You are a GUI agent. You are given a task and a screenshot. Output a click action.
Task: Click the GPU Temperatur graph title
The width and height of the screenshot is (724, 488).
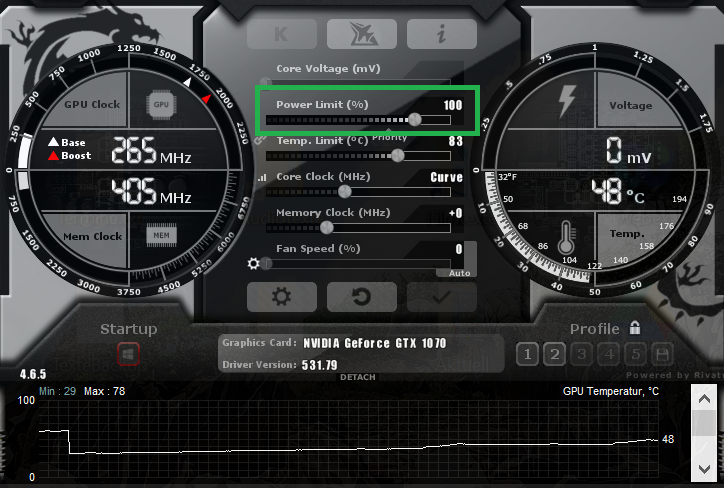point(610,392)
